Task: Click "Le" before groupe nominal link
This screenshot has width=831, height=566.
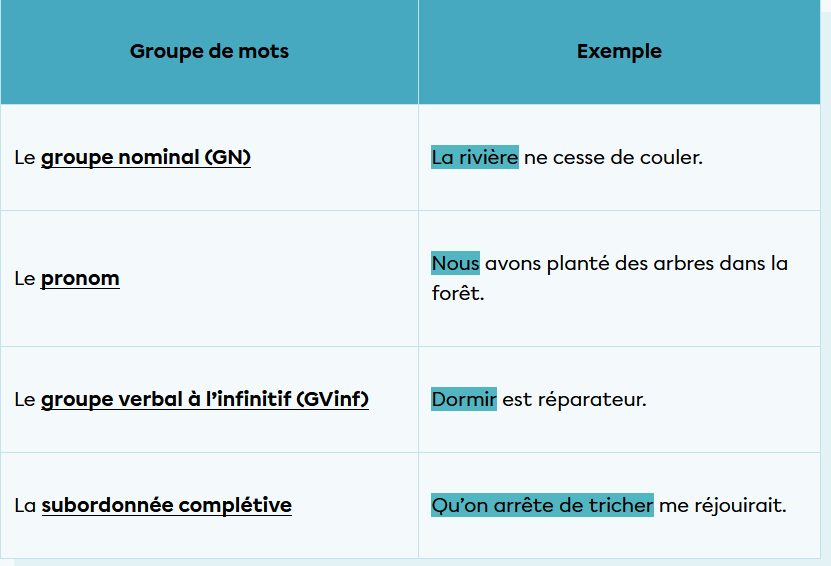Action: 25,158
